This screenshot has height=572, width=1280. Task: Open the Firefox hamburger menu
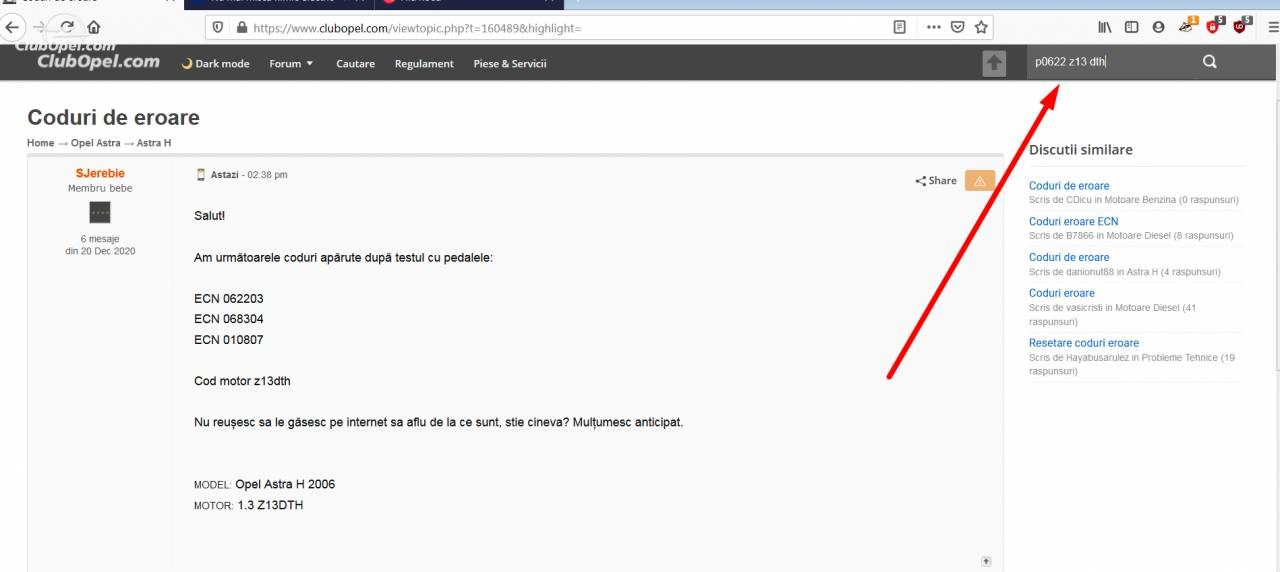point(1272,28)
